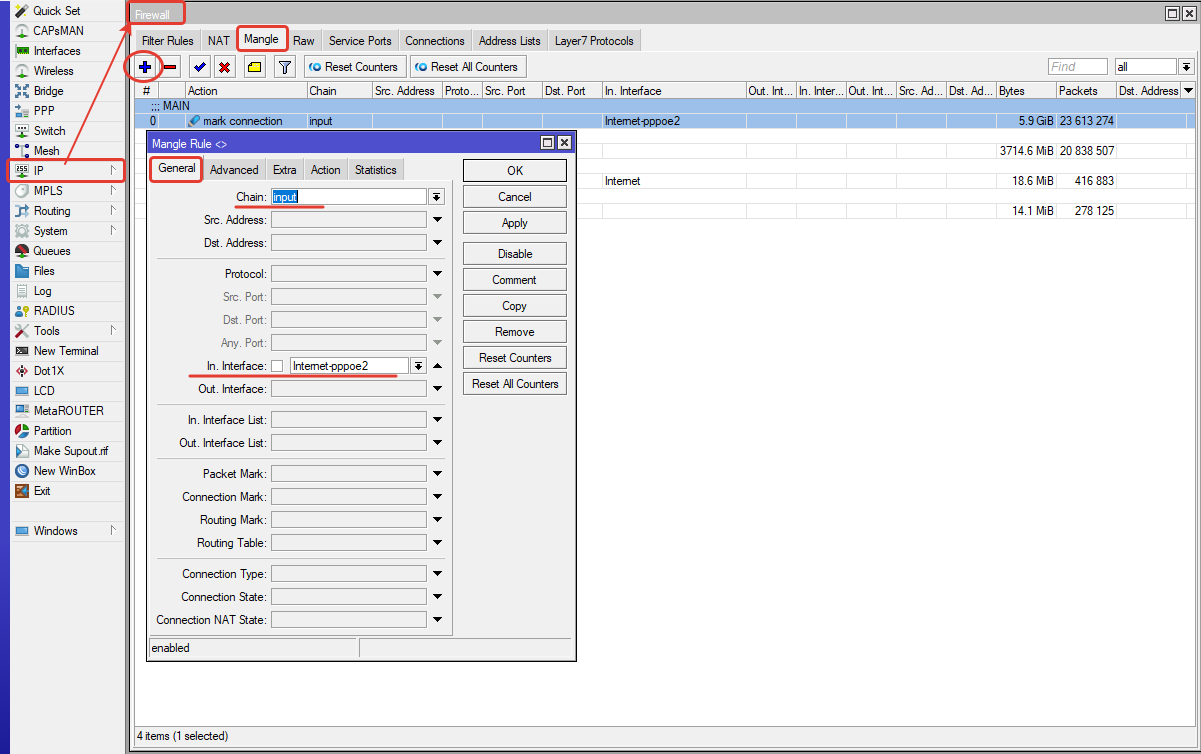Open New Terminal in the sidebar

pos(65,351)
